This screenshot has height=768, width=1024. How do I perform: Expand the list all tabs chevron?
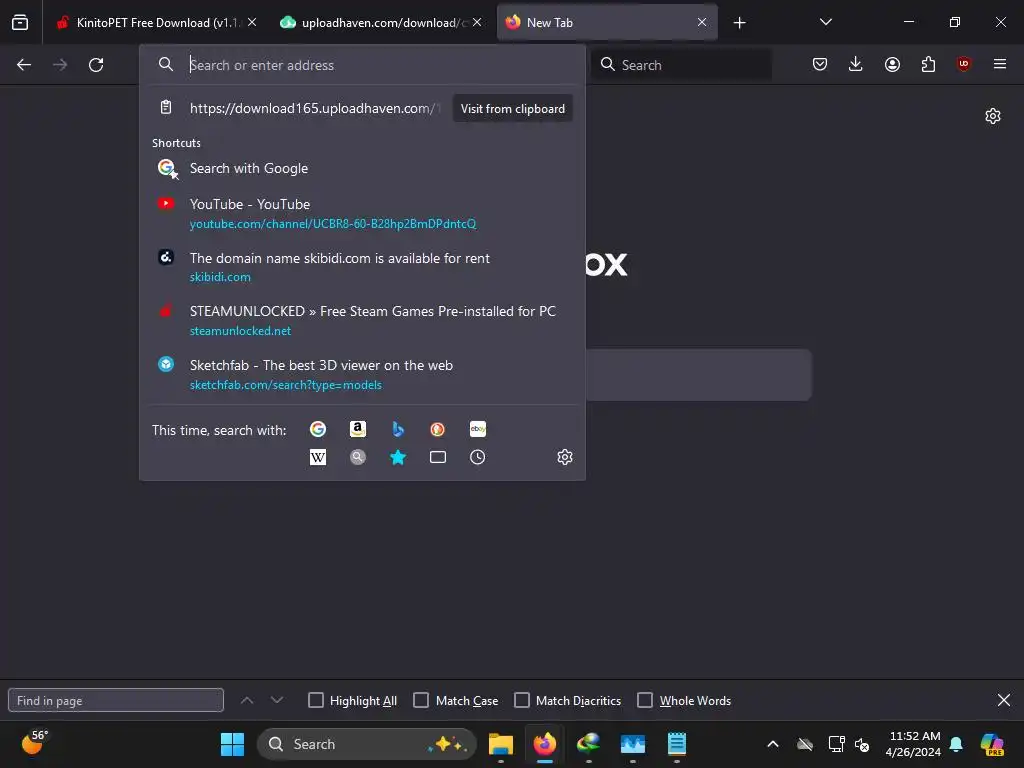825,22
